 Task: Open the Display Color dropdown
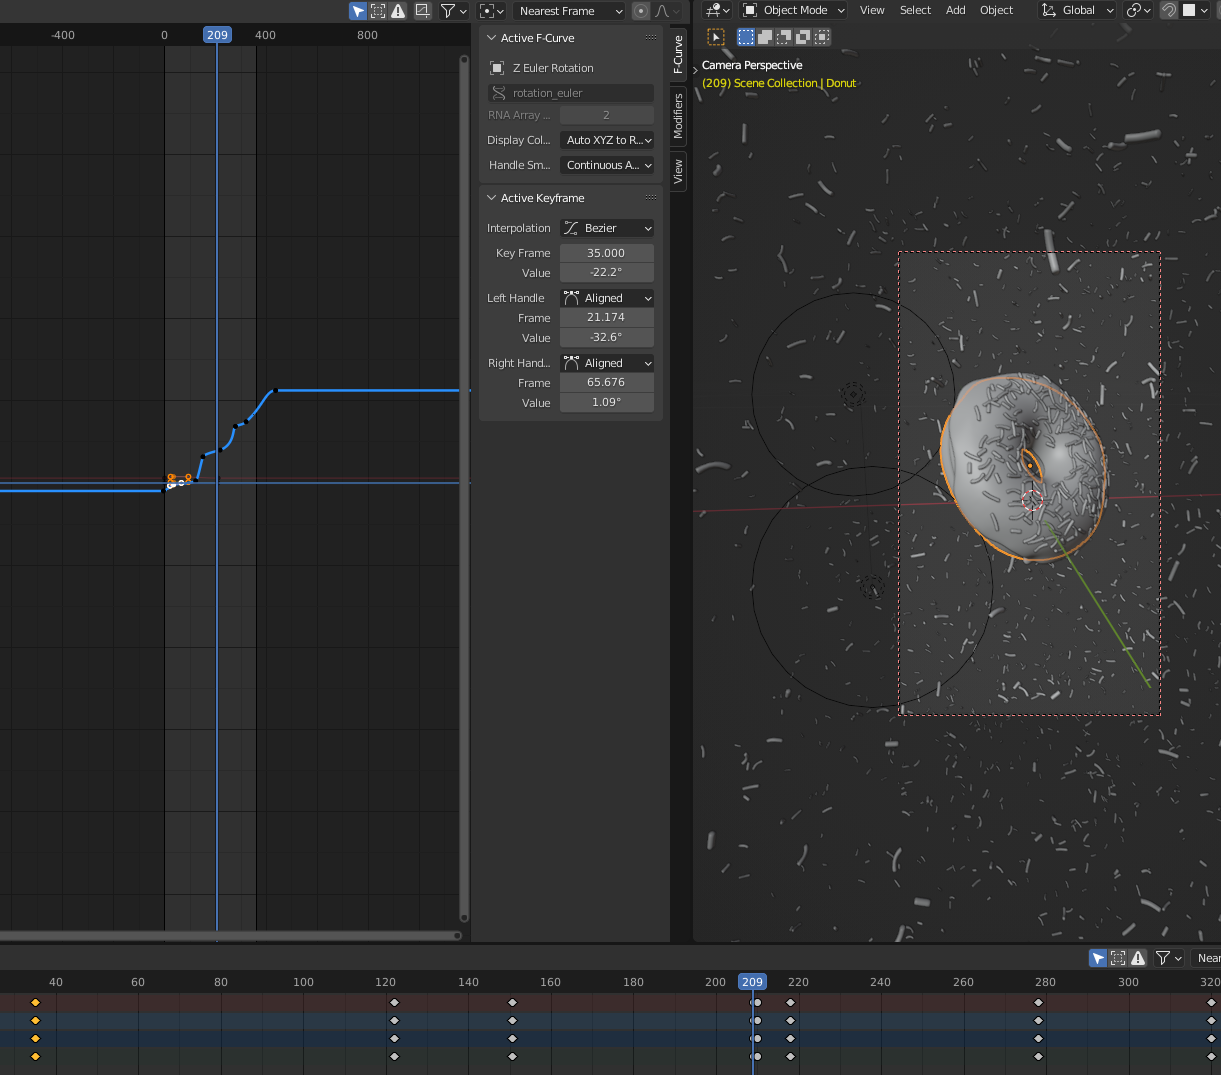607,140
